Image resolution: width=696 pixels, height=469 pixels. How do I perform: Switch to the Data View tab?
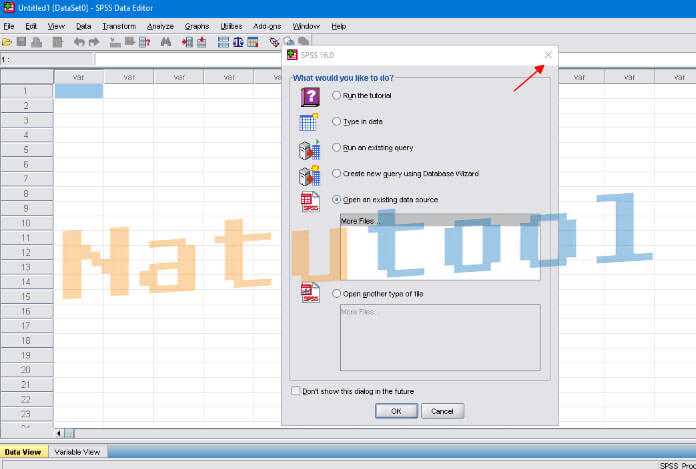(23, 452)
